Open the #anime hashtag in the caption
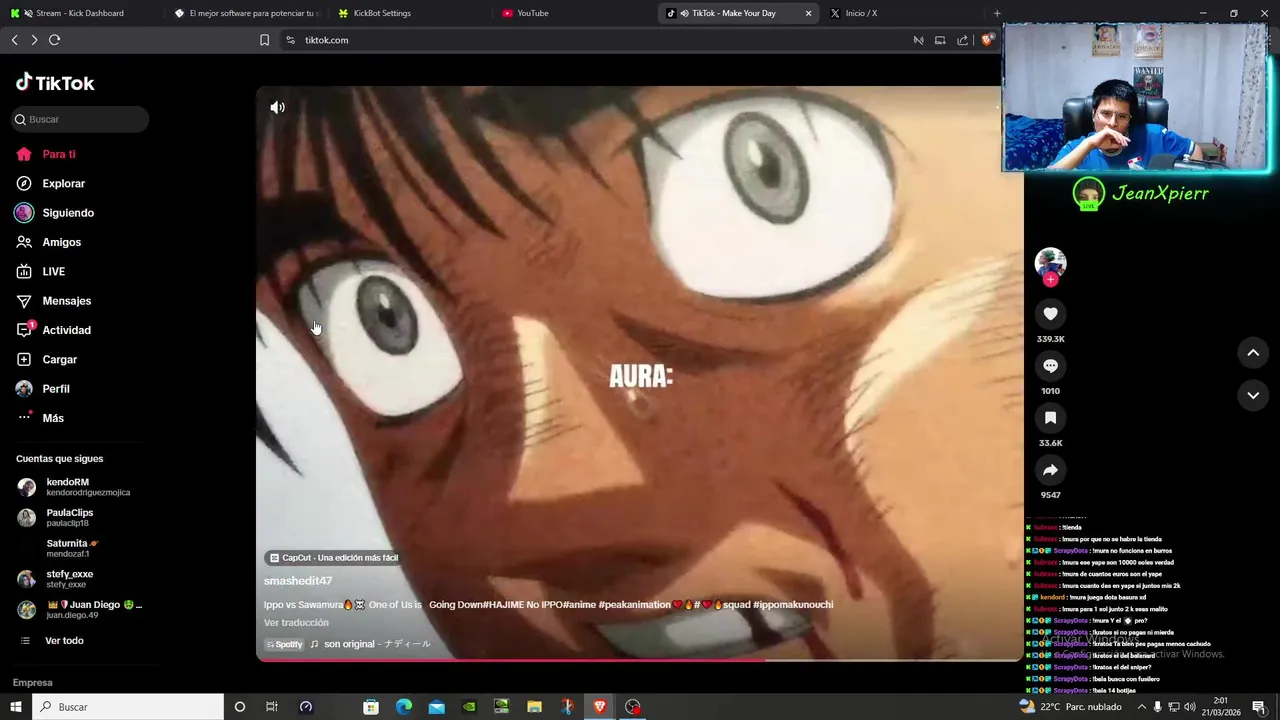The image size is (1280, 720). [577, 604]
